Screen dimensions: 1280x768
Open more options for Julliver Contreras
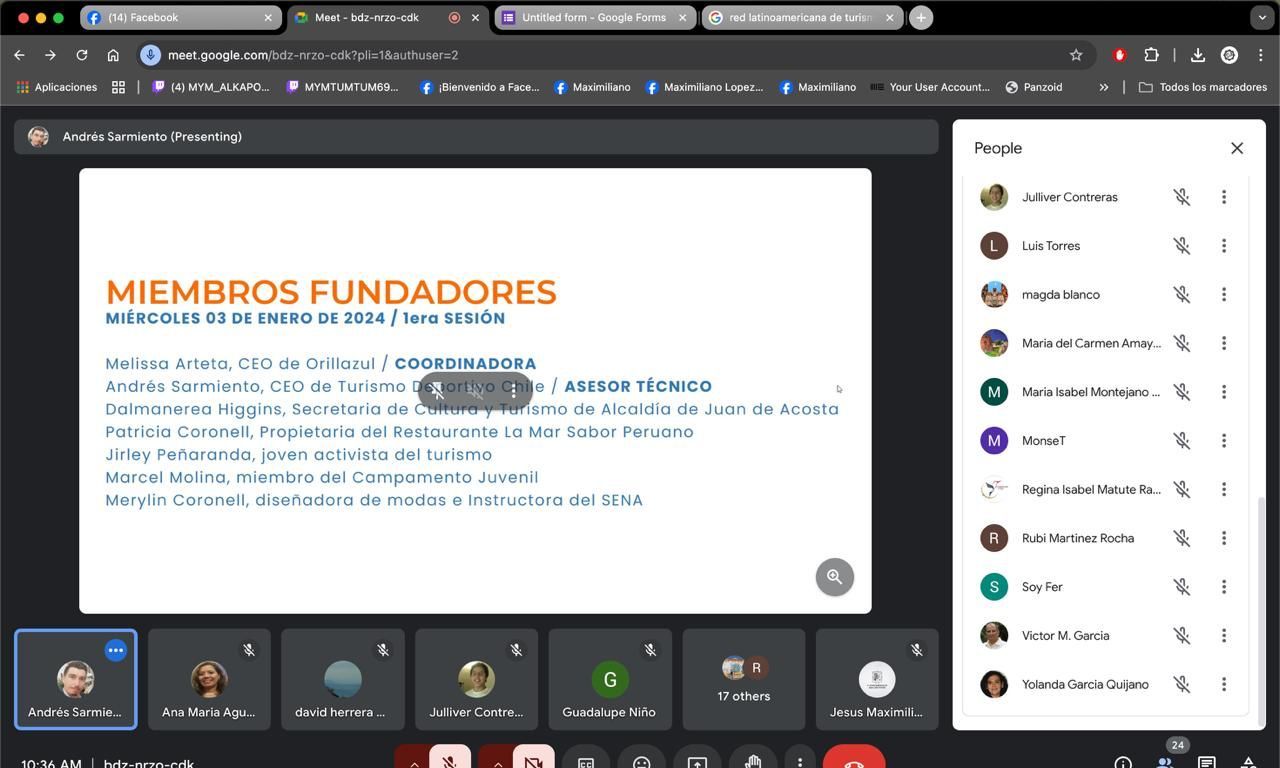point(1223,197)
